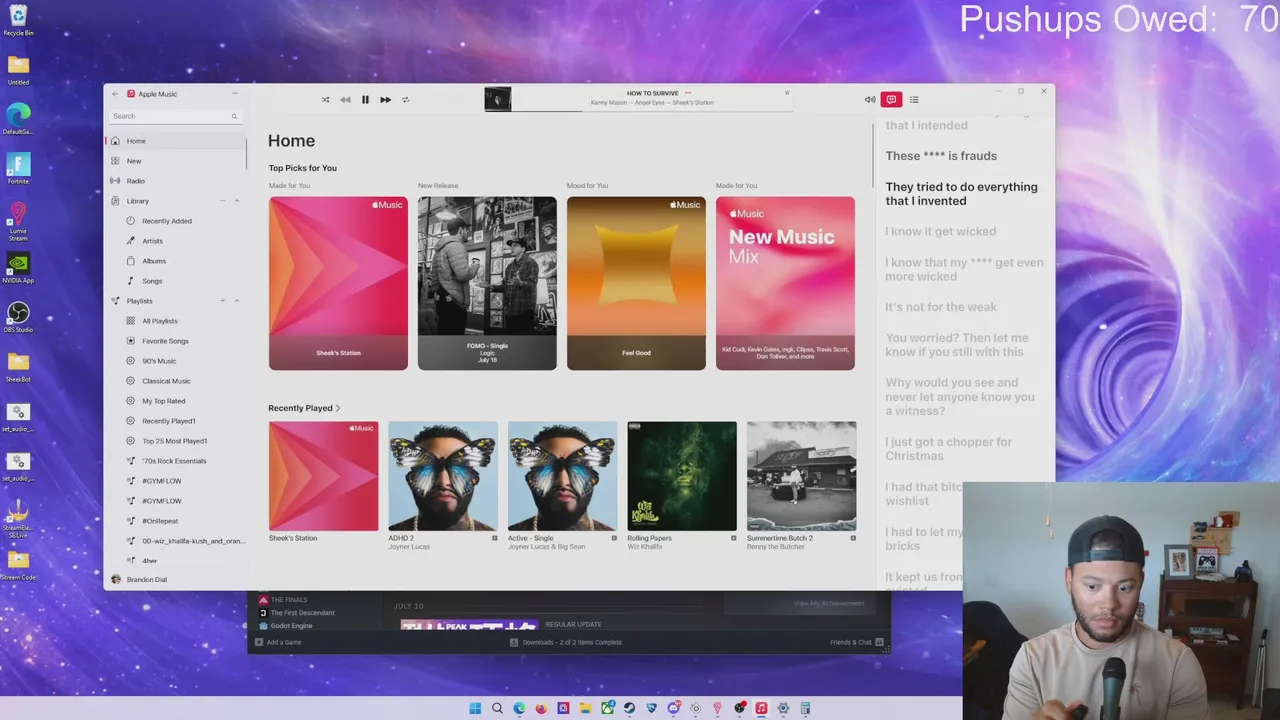This screenshot has height=720, width=1280.
Task: Click the search magnifier icon in sidebar
Action: (x=235, y=116)
